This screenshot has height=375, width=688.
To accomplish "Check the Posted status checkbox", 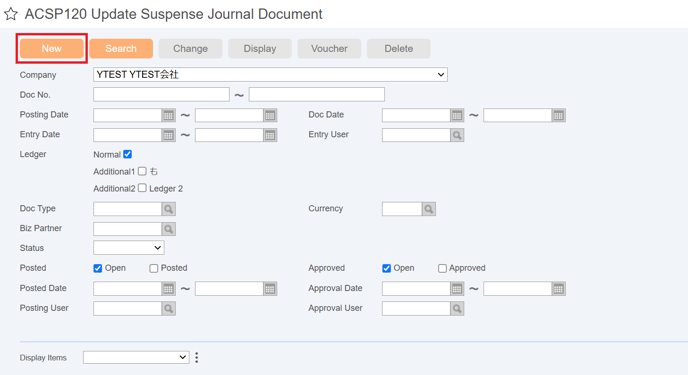I will pyautogui.click(x=154, y=268).
